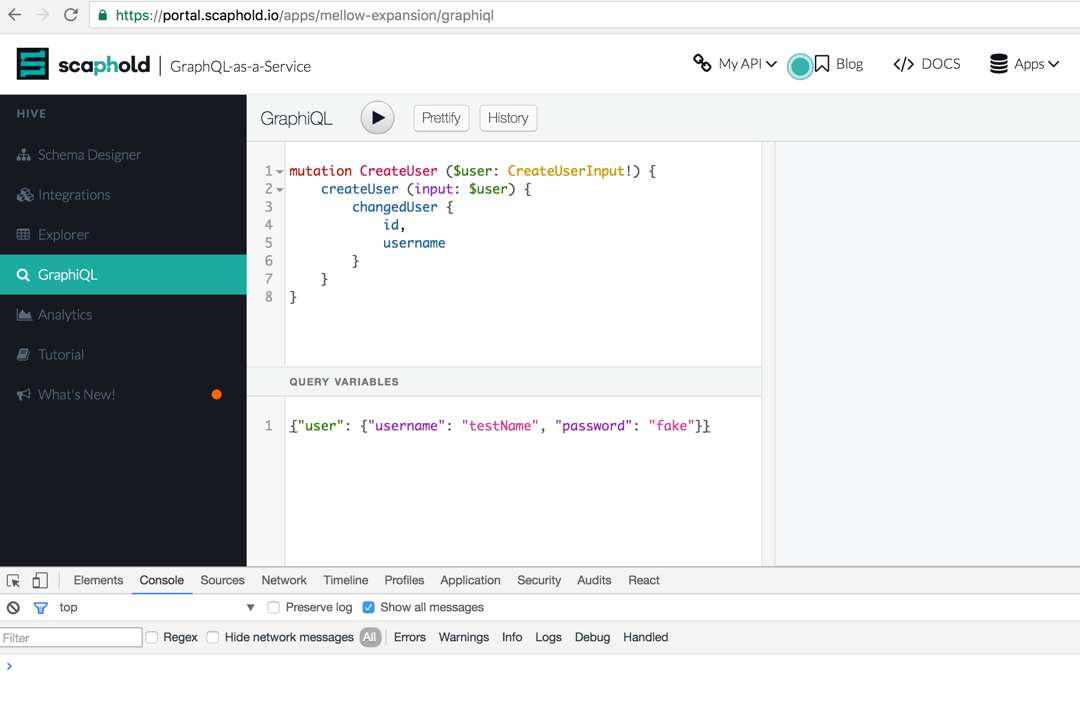Open What's New! in the sidebar

123,395
